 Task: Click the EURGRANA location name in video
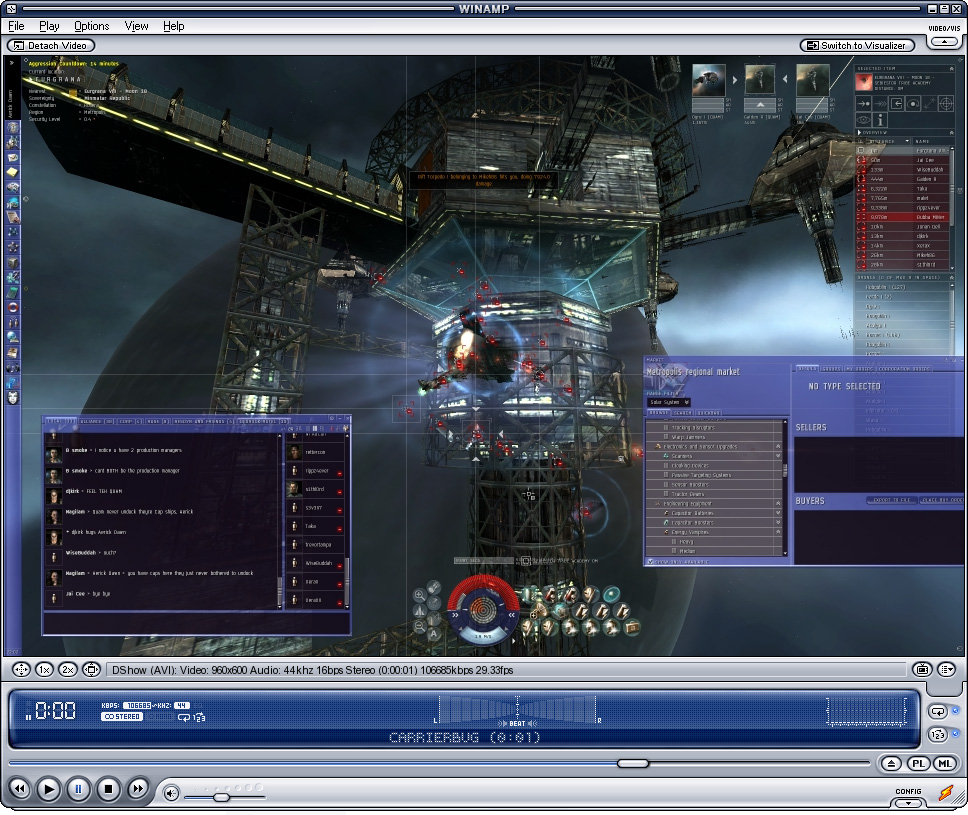[56, 80]
